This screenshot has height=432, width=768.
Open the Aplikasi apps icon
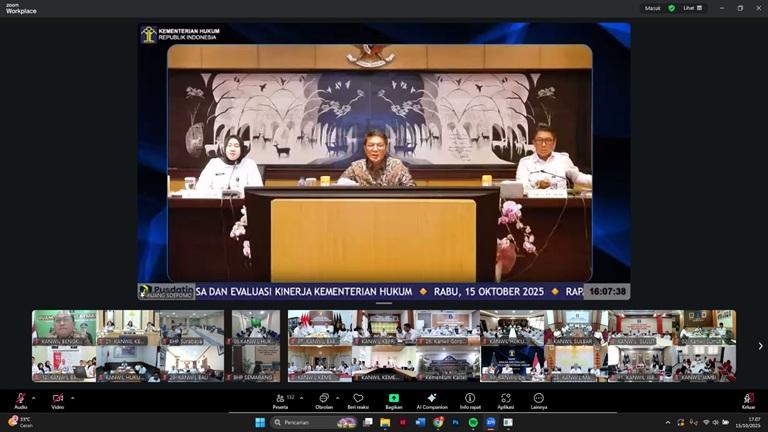[x=505, y=401]
